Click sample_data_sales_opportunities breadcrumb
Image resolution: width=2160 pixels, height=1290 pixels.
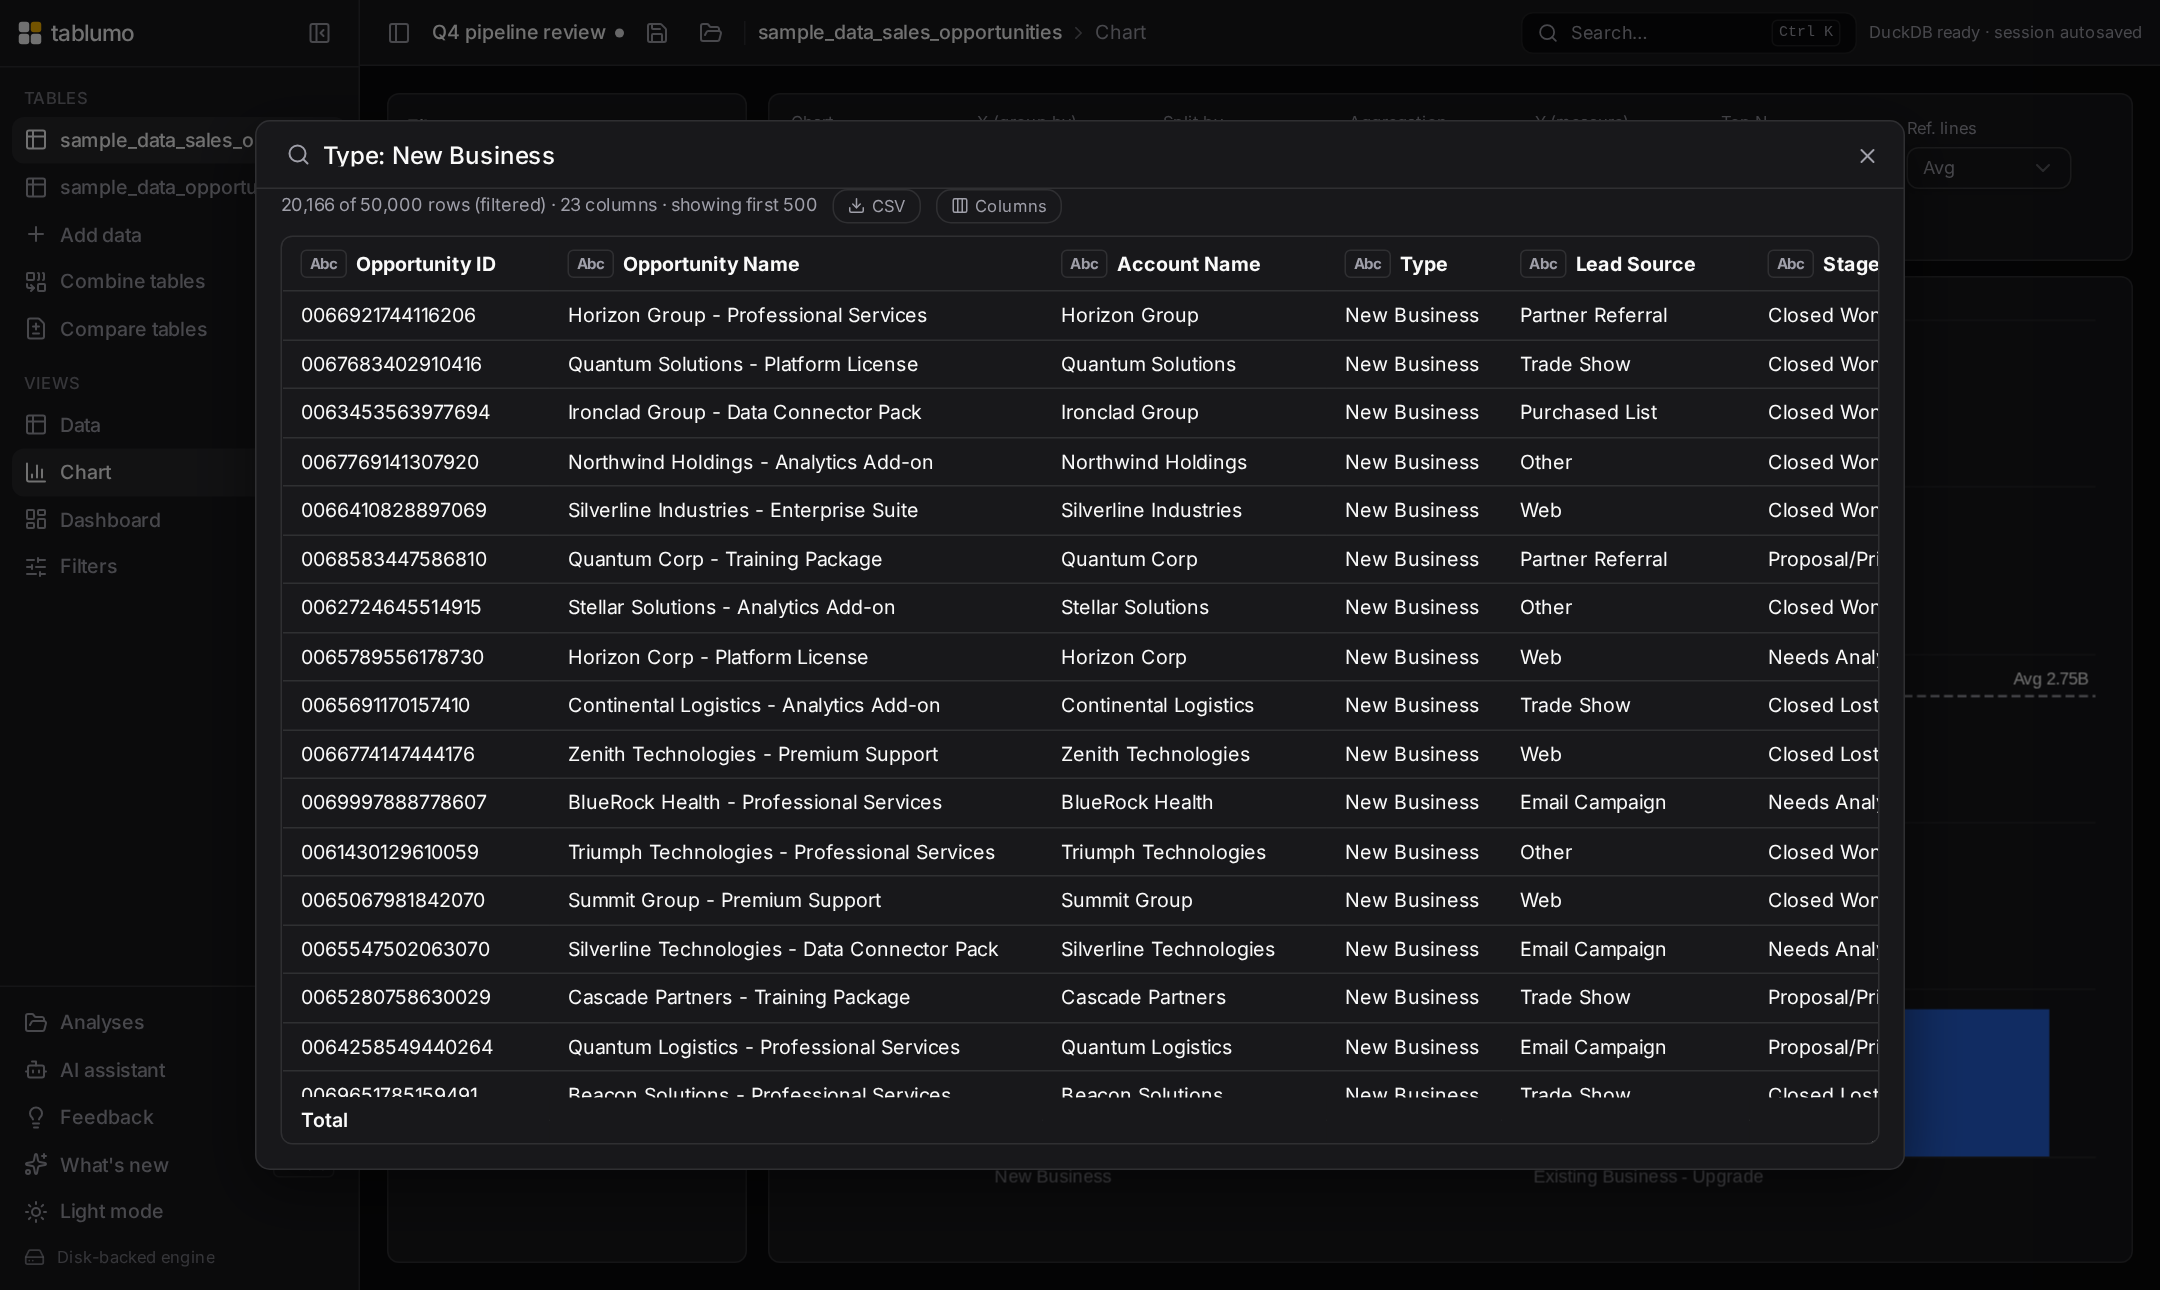click(x=909, y=32)
